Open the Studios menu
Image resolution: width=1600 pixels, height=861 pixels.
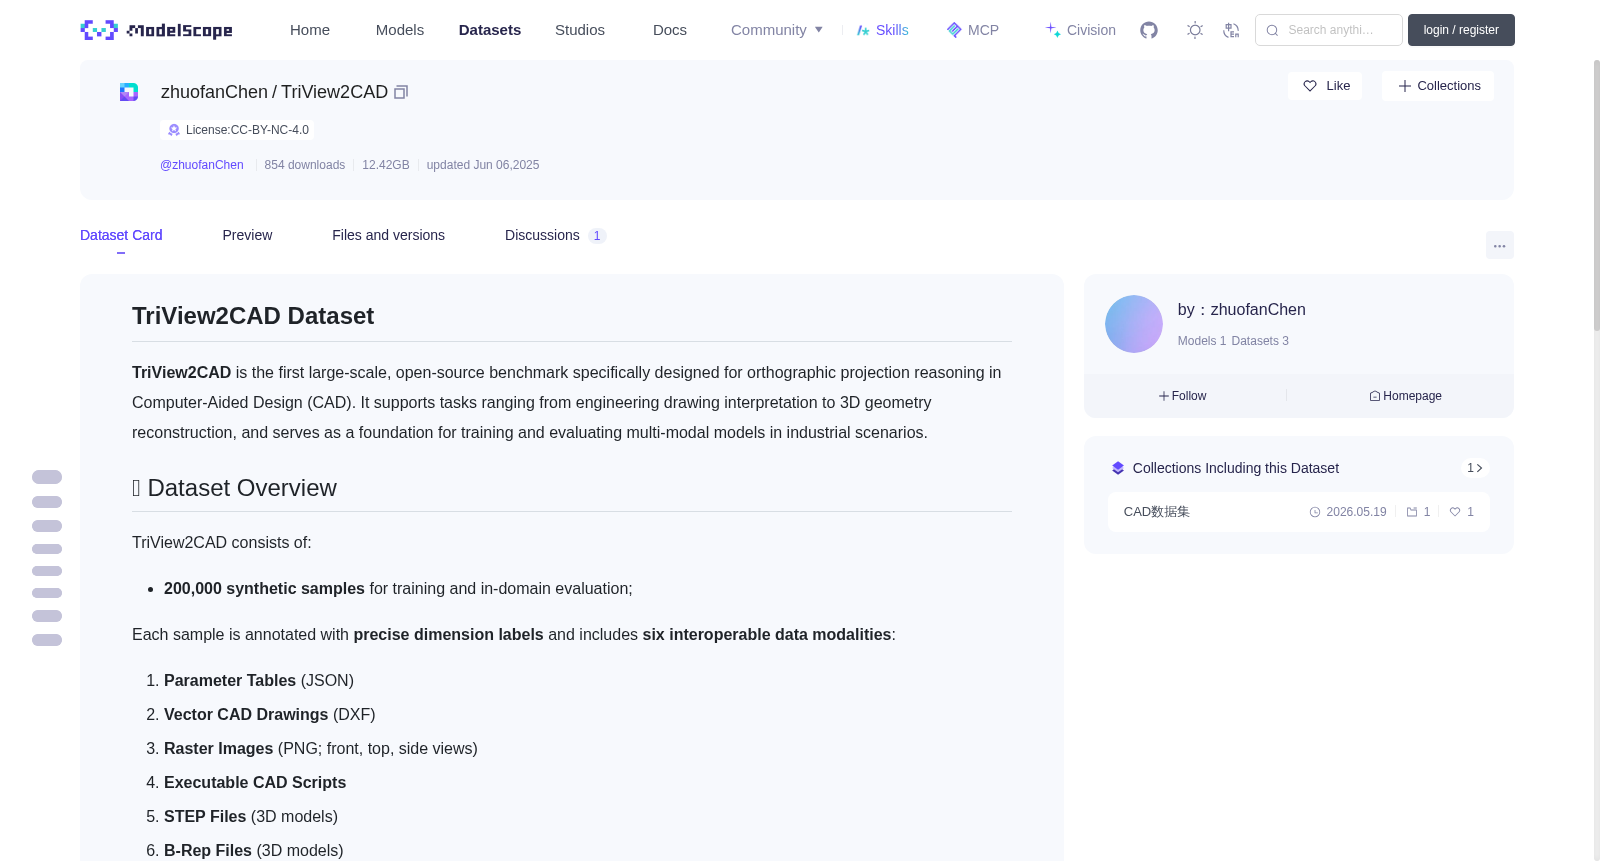click(580, 30)
